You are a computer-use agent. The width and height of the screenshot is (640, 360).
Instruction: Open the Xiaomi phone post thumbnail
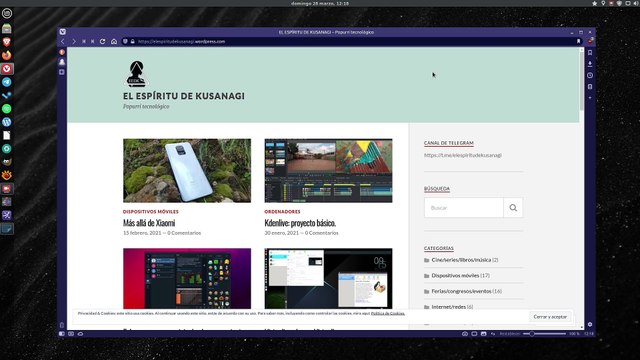(187, 171)
